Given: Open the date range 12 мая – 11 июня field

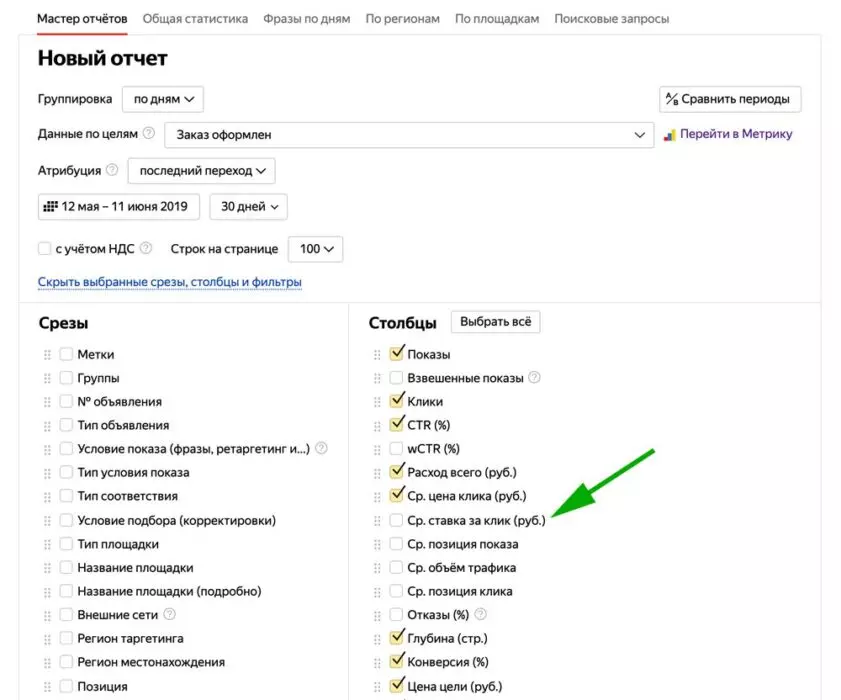Looking at the screenshot, I should click(119, 207).
